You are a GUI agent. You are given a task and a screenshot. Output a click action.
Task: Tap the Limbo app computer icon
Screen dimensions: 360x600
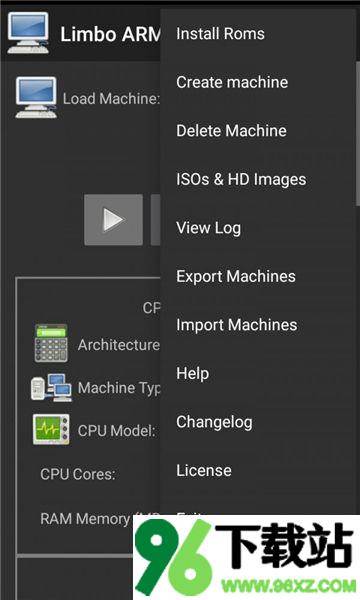pyautogui.click(x=28, y=33)
